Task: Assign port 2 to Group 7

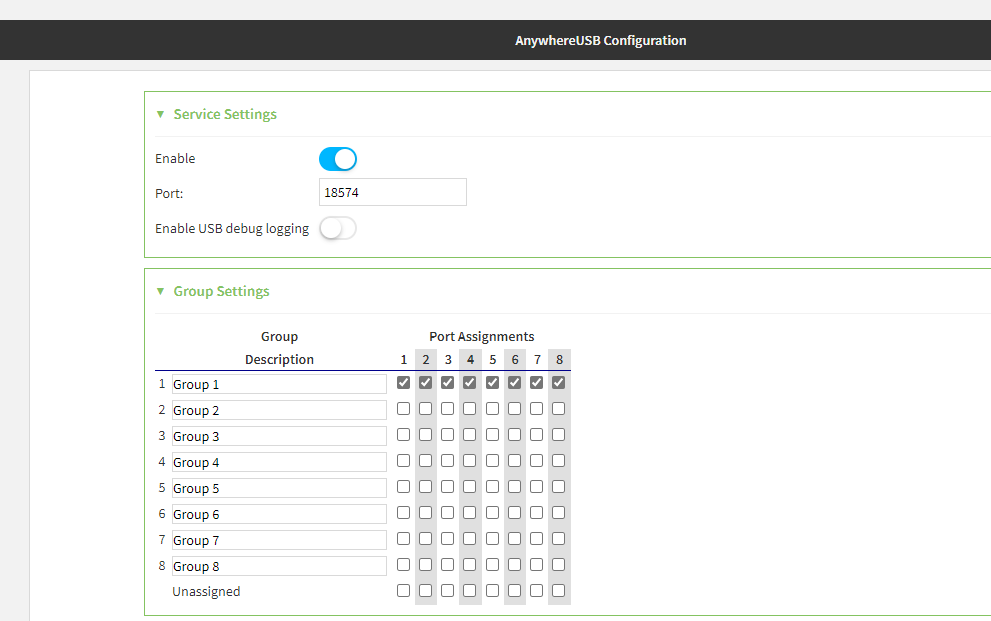Action: 425,538
